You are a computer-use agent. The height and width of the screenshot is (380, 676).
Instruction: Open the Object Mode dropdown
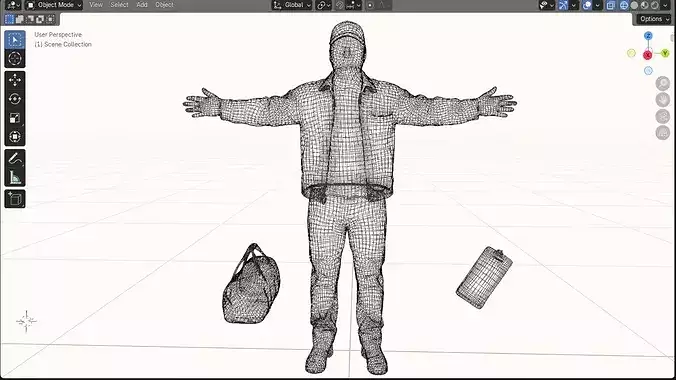pyautogui.click(x=53, y=5)
